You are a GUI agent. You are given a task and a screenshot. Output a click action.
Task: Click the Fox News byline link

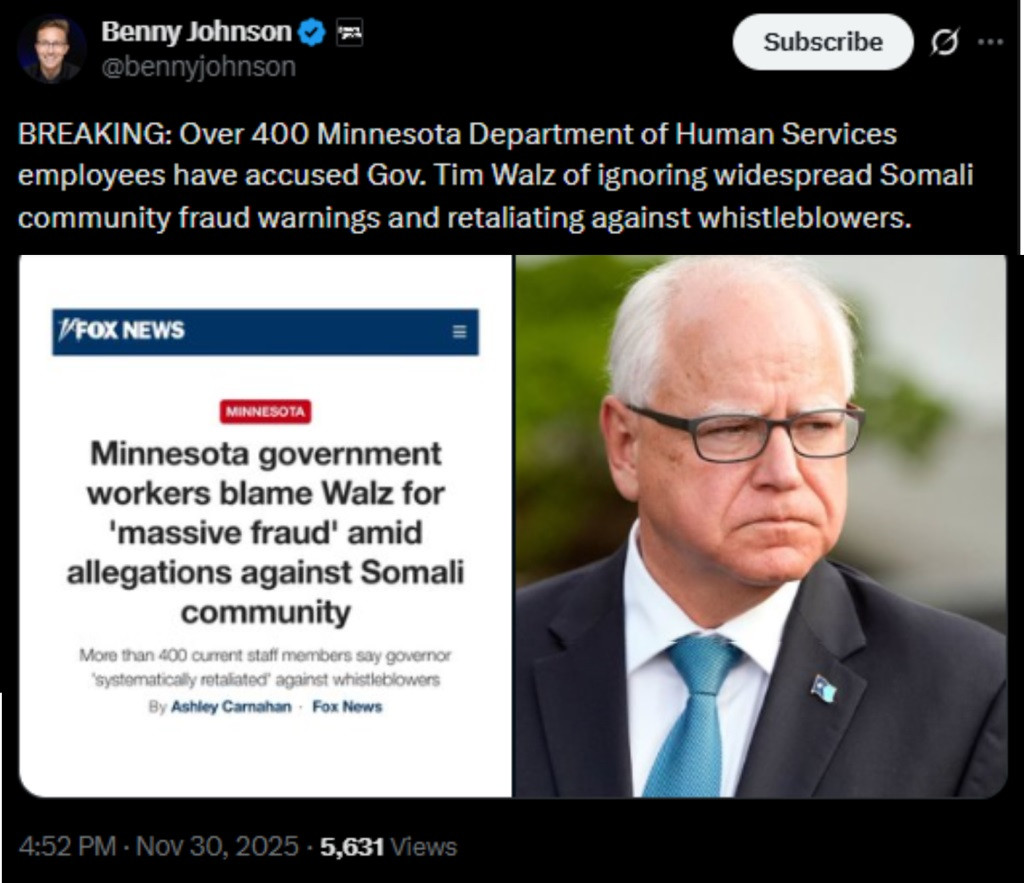click(x=347, y=707)
